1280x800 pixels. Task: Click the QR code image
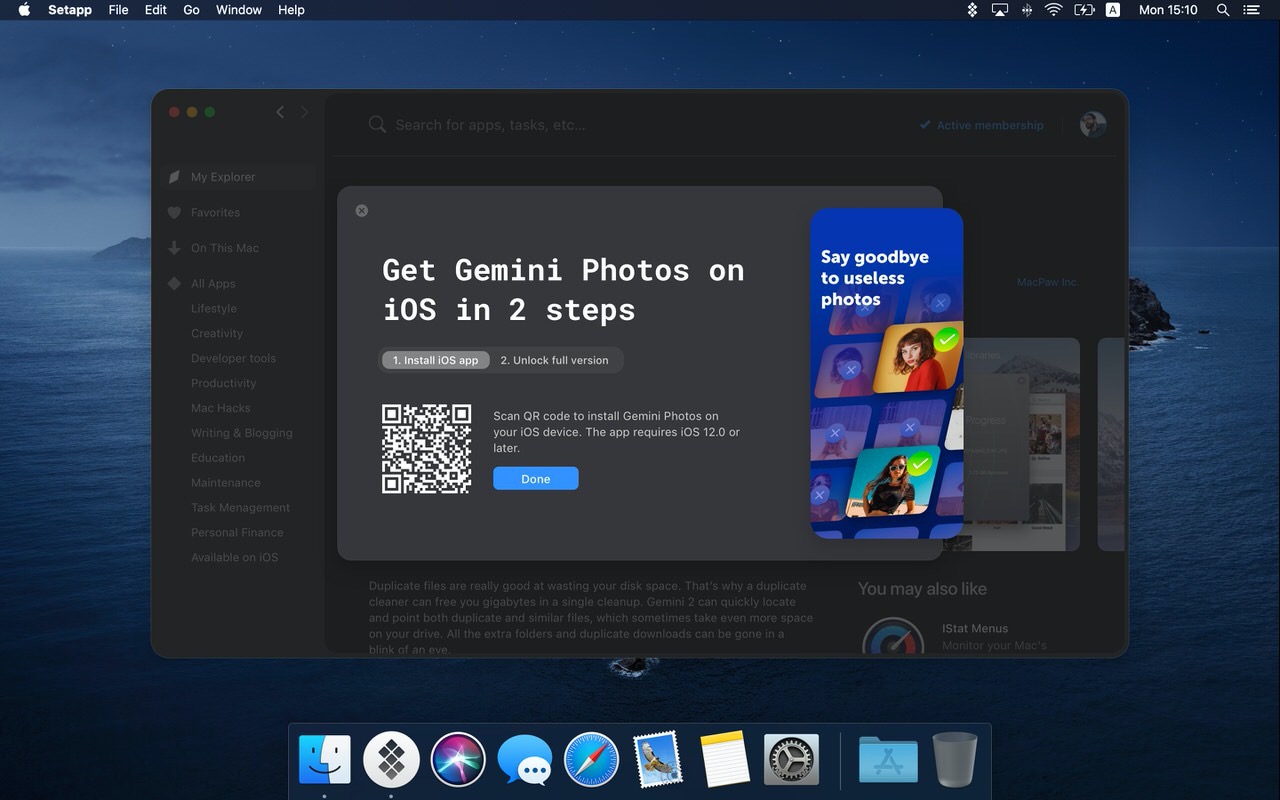coord(427,449)
